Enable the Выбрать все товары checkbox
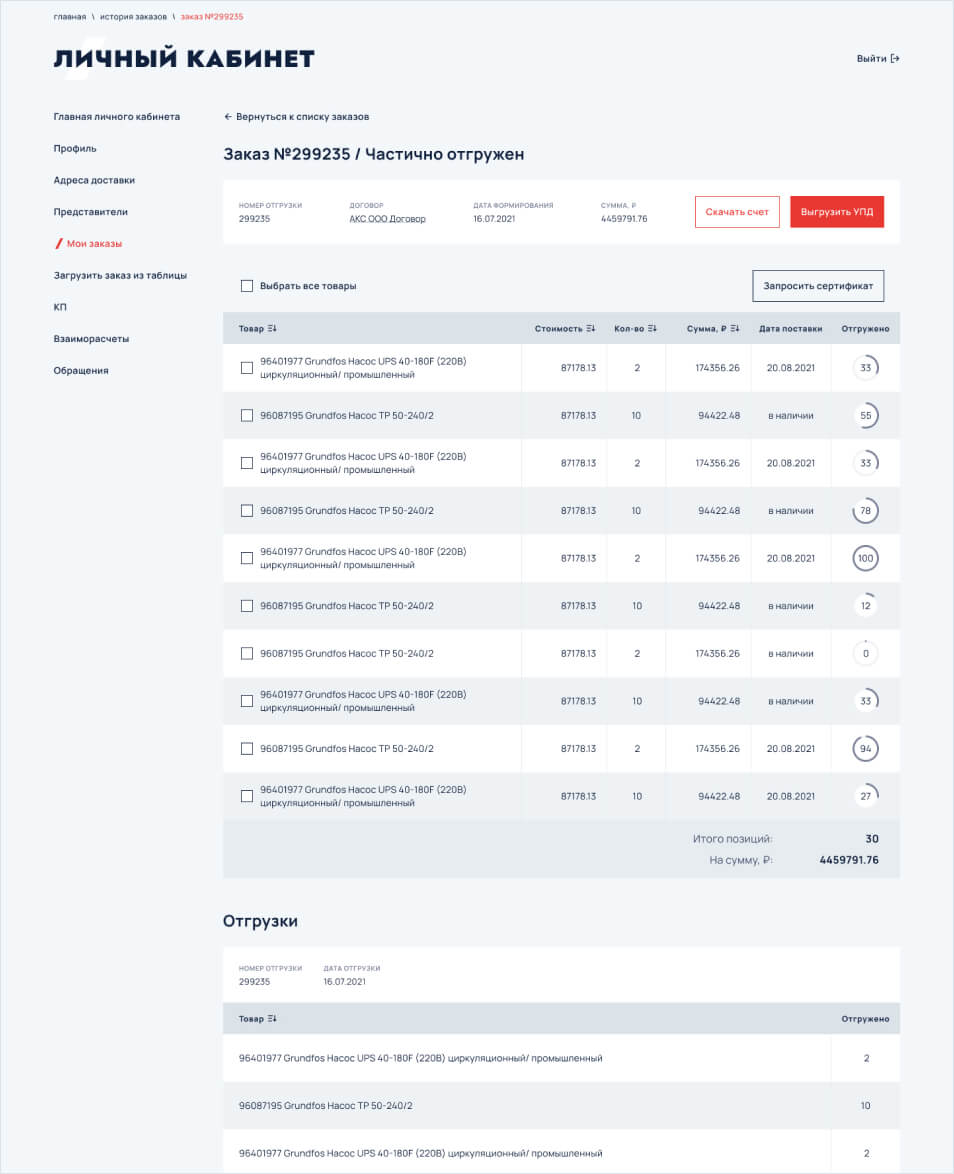Image resolution: width=954 pixels, height=1174 pixels. click(247, 286)
